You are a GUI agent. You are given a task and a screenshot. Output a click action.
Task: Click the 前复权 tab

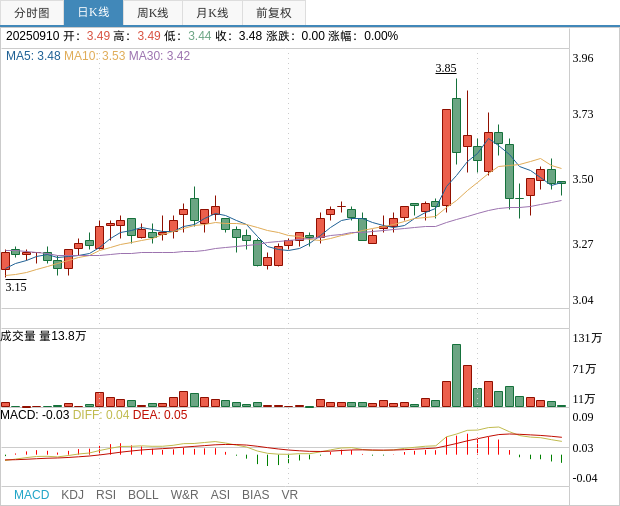(274, 13)
